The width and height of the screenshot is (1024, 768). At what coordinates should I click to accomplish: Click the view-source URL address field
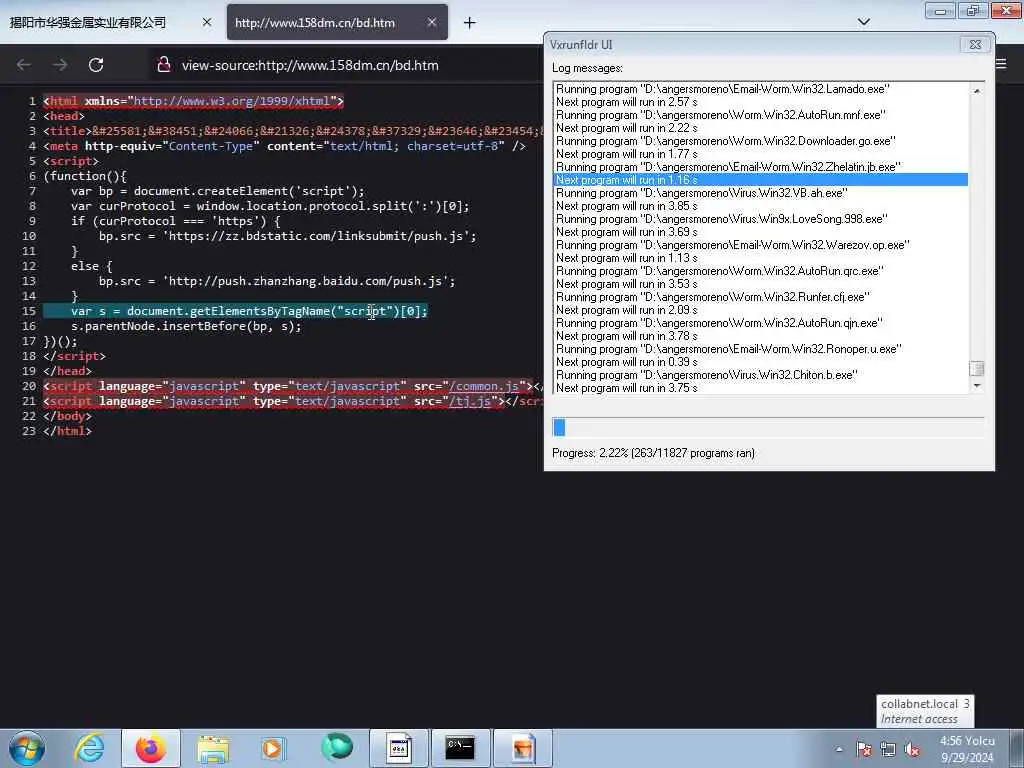click(310, 65)
